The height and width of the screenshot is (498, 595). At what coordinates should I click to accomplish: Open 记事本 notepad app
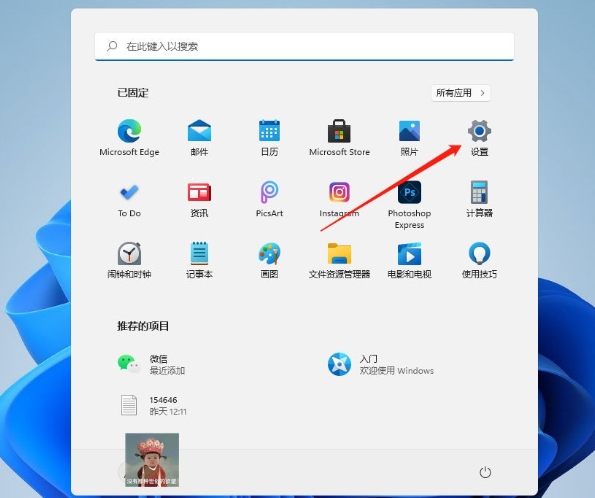[199, 260]
